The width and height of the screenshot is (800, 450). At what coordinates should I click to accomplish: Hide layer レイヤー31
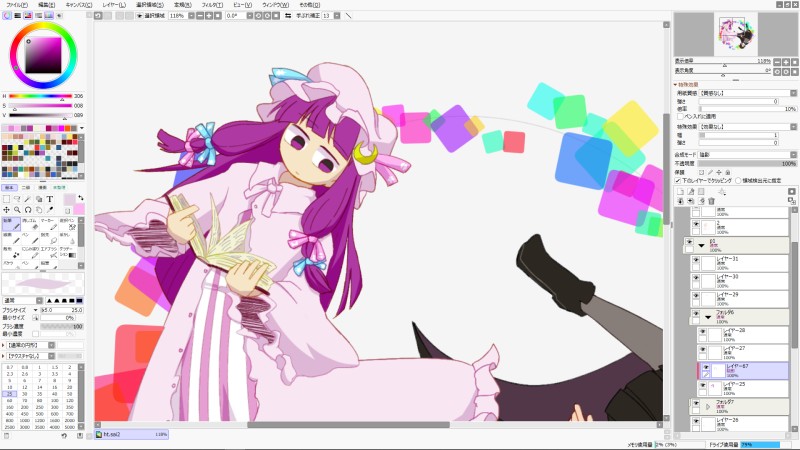[x=696, y=260]
